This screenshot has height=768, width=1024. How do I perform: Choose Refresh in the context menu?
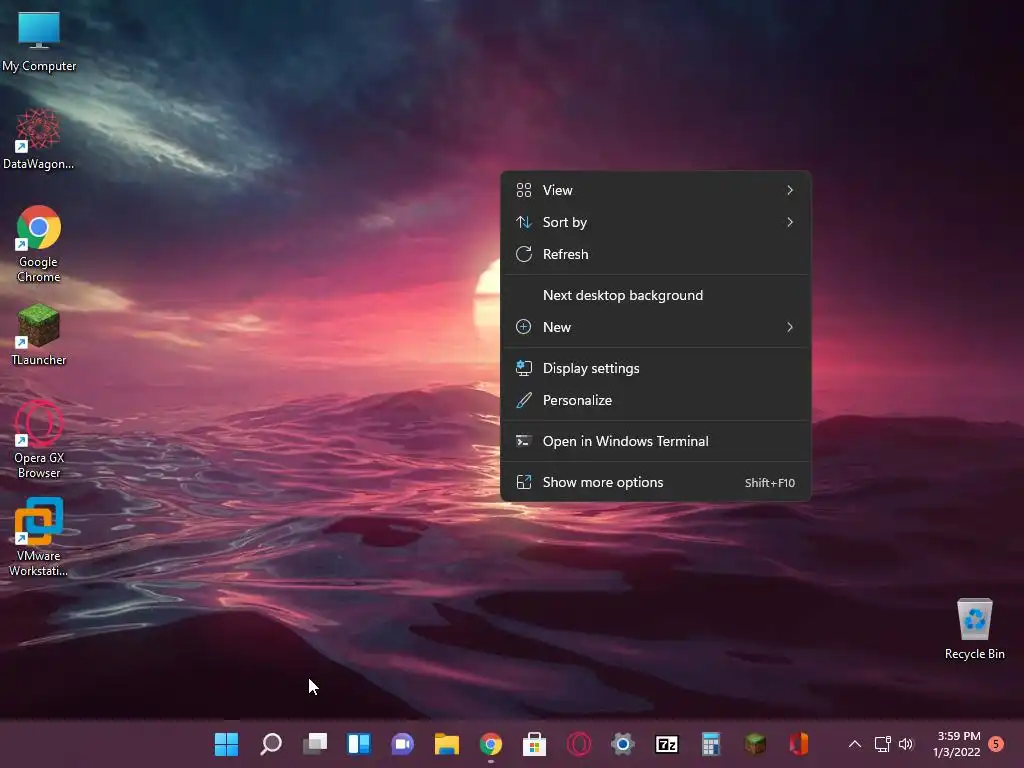tap(656, 254)
